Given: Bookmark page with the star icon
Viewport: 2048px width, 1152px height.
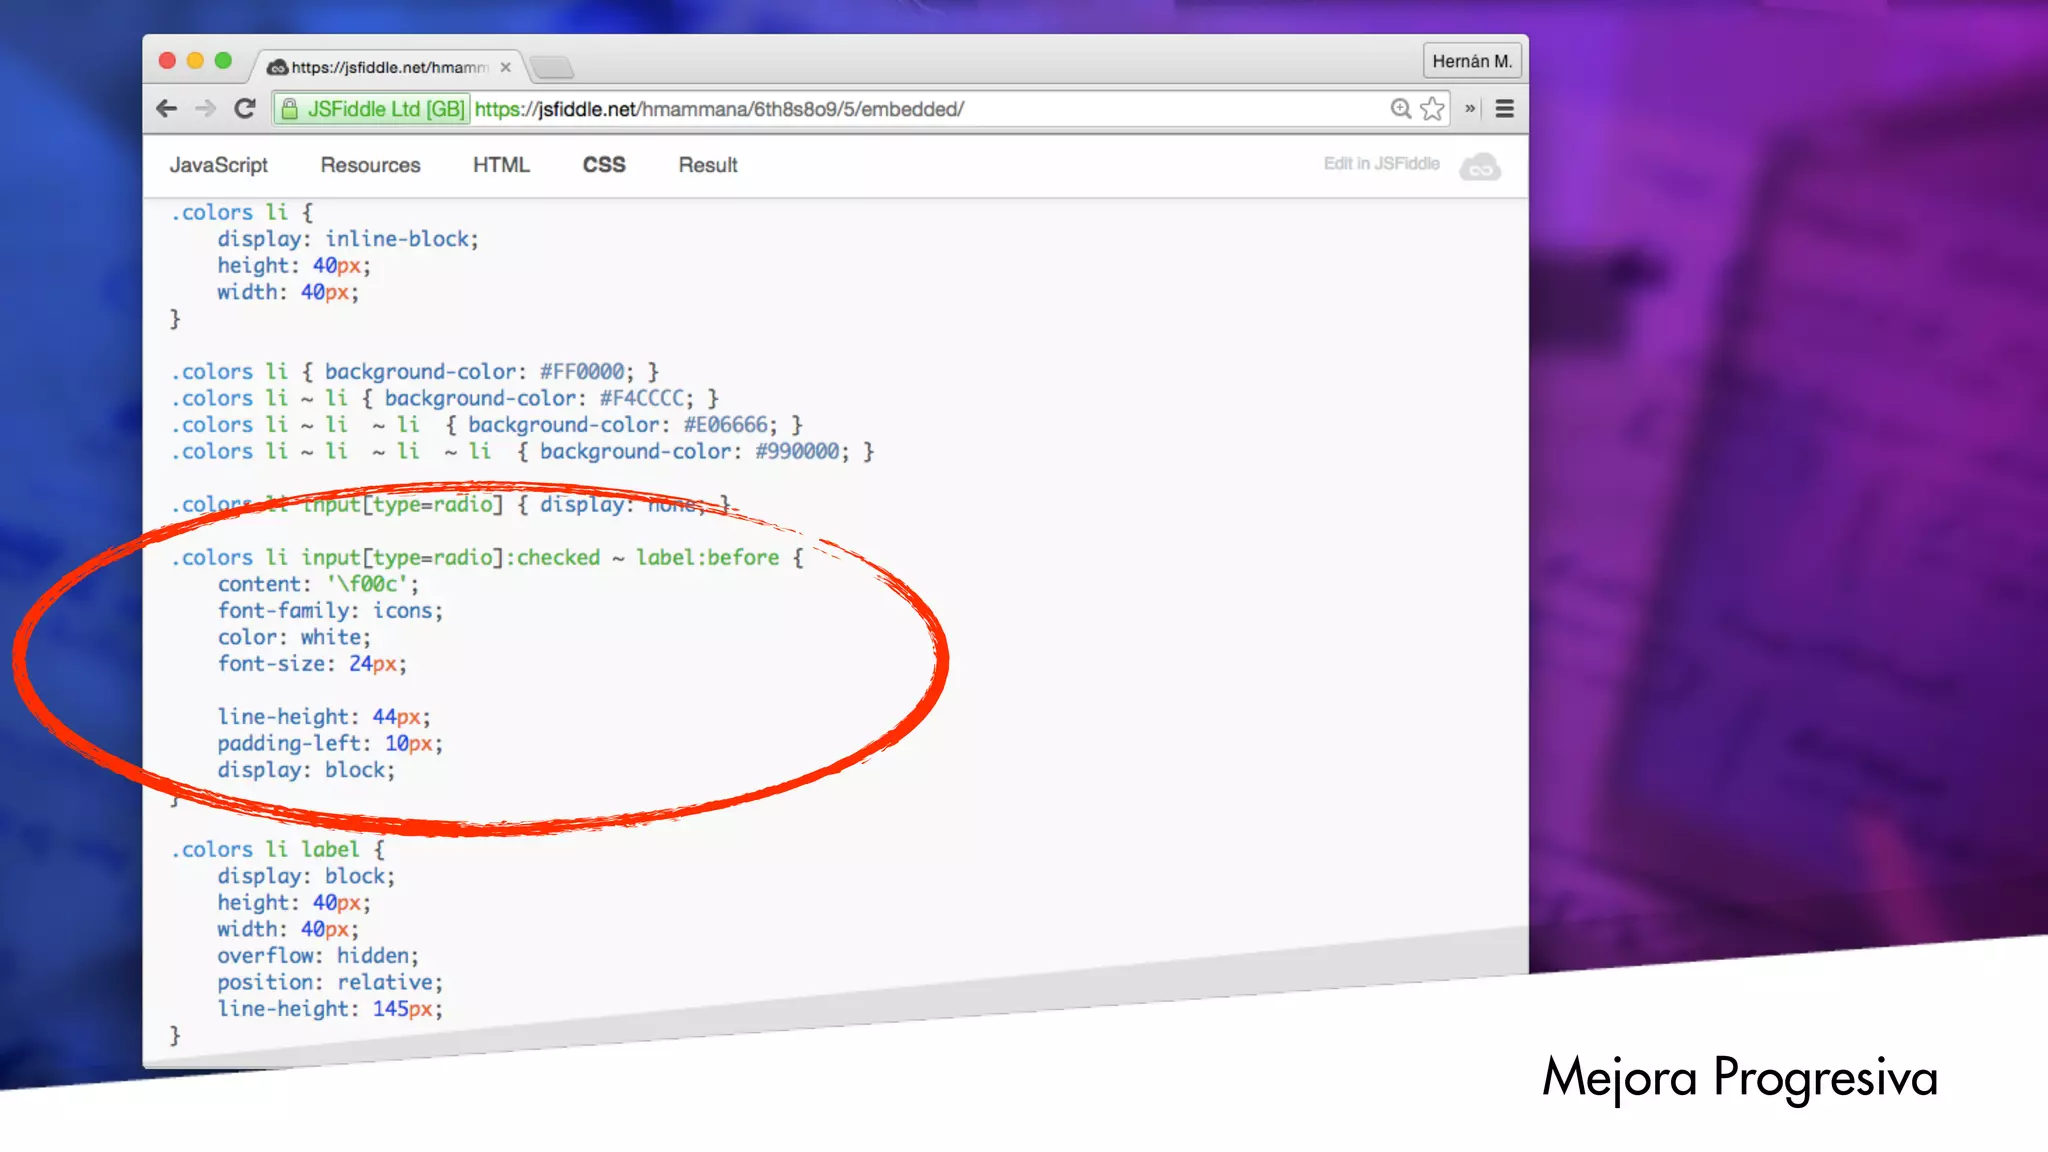Looking at the screenshot, I should click(1432, 109).
